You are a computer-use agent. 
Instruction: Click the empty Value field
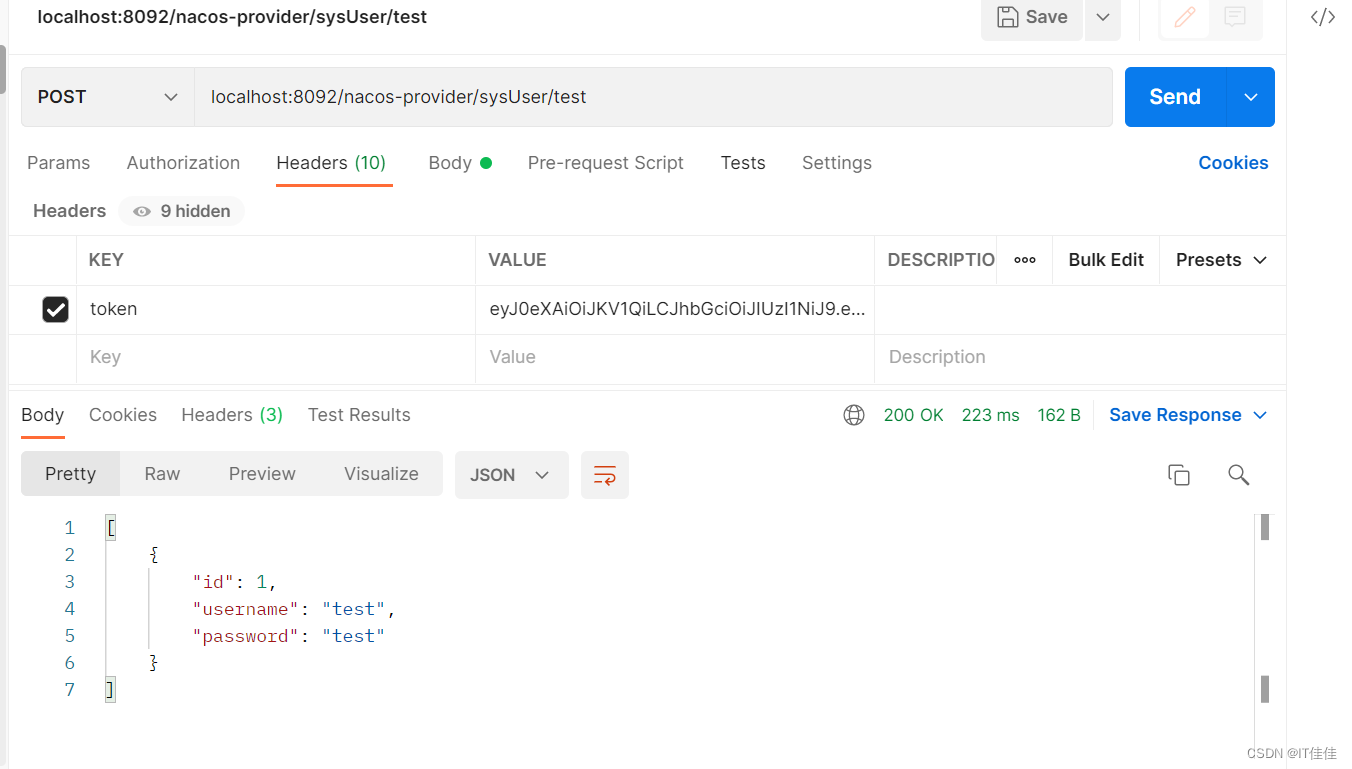tap(675, 358)
